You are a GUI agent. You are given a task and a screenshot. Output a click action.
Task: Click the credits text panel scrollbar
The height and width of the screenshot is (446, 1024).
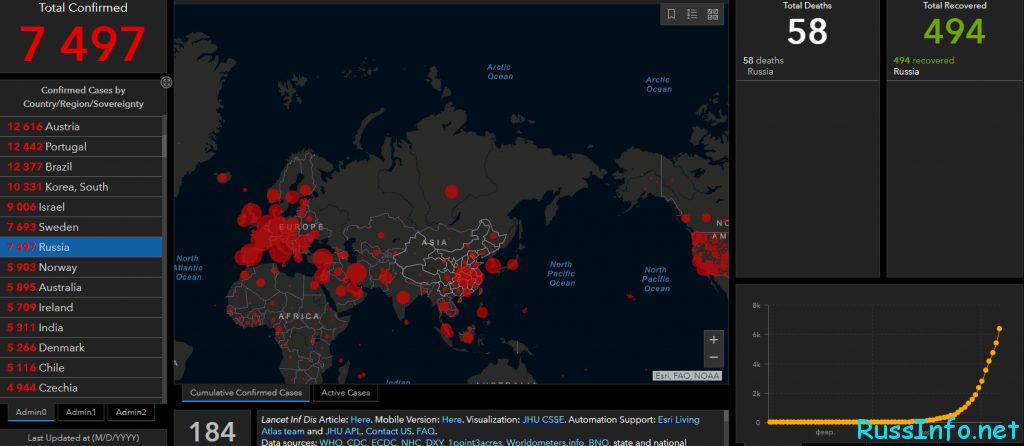point(725,419)
